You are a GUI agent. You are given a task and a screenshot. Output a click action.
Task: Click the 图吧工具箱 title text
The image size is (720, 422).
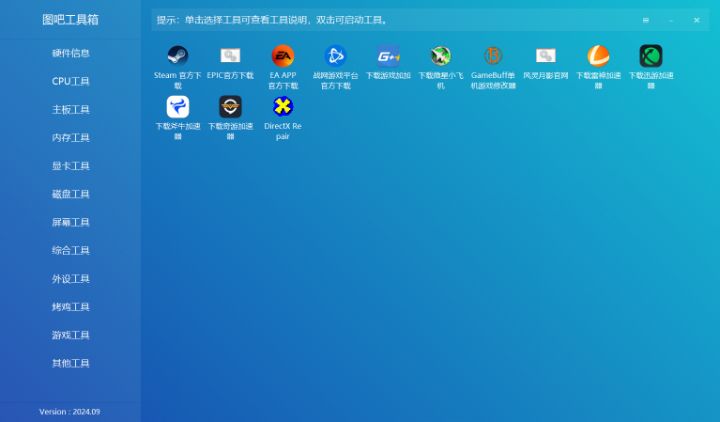click(x=70, y=19)
